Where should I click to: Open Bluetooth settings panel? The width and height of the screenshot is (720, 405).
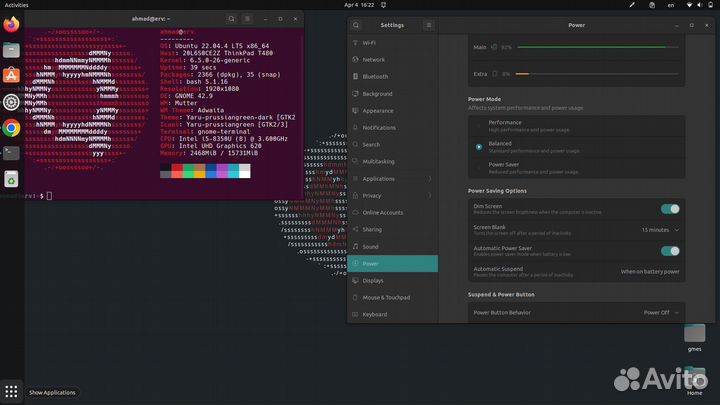point(393,77)
